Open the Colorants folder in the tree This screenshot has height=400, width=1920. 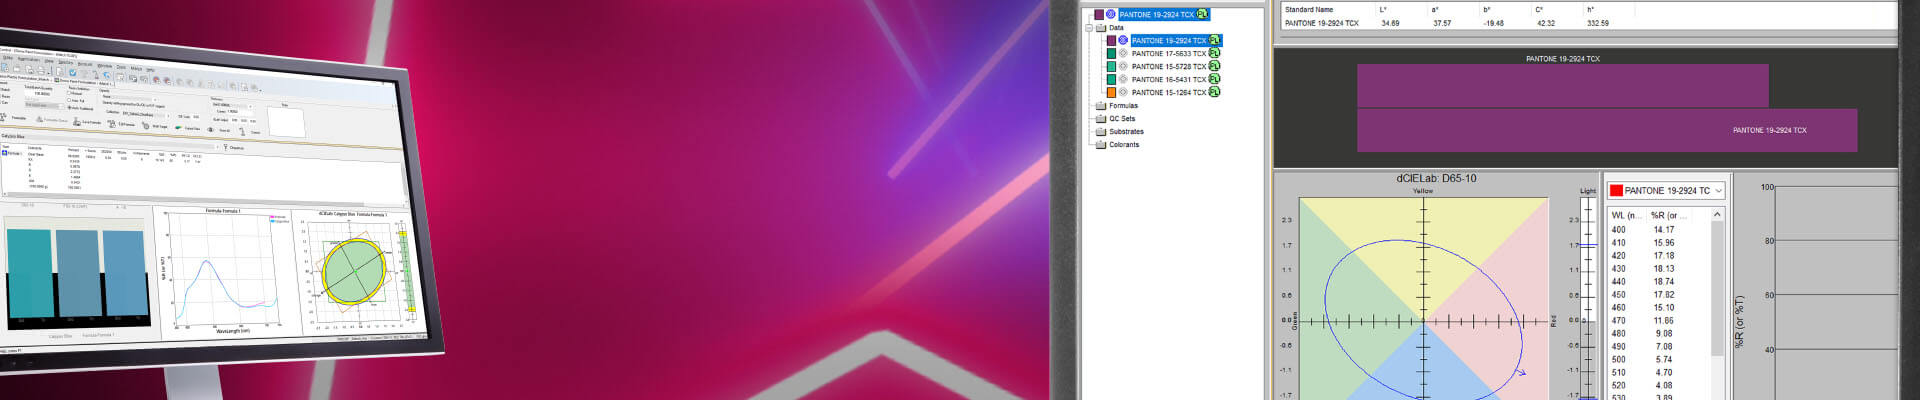pyautogui.click(x=1118, y=145)
